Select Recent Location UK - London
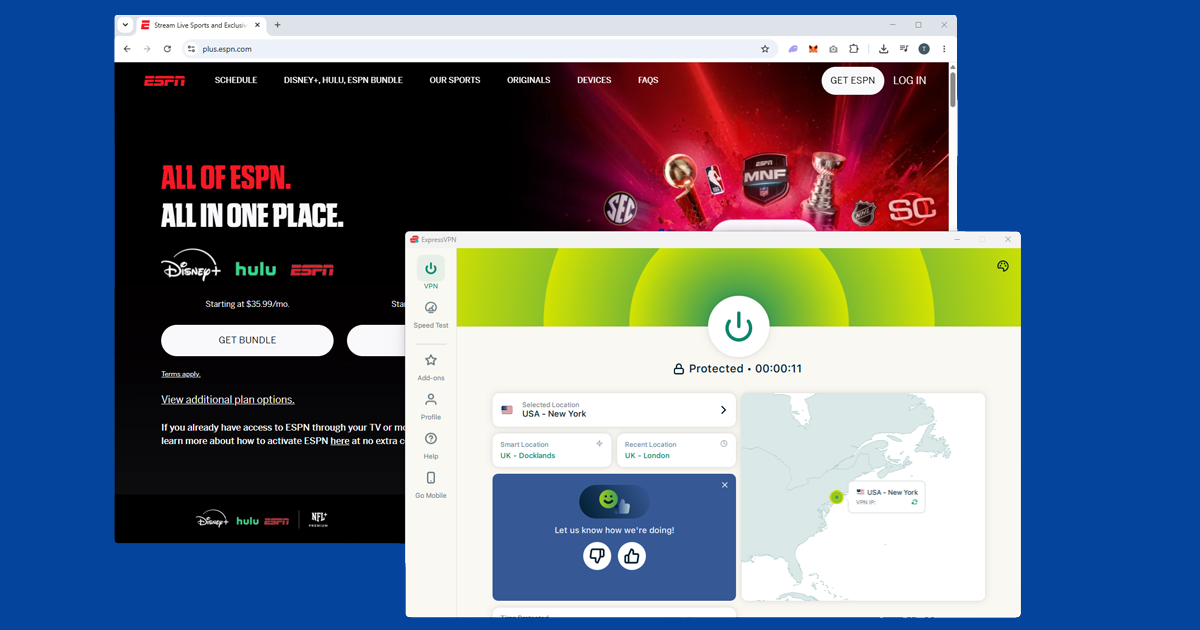1200x630 pixels. point(676,450)
